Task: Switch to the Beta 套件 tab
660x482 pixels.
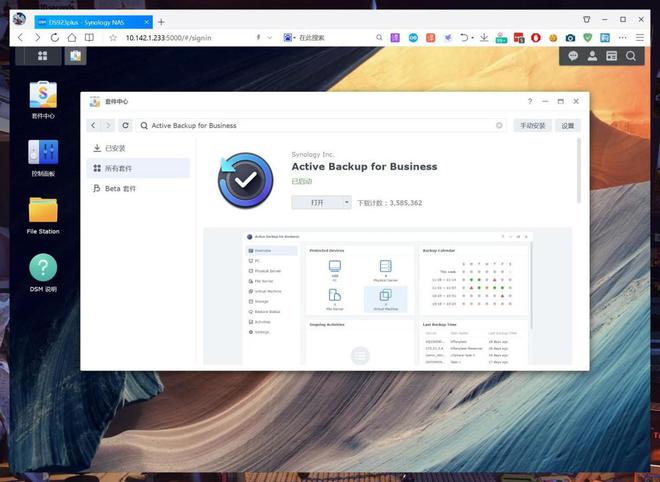Action: 137,188
